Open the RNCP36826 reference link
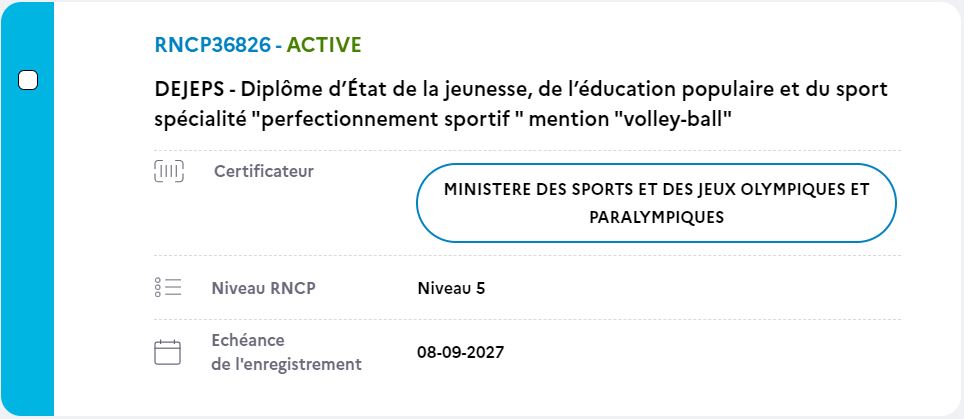The height and width of the screenshot is (419, 964). 212,45
